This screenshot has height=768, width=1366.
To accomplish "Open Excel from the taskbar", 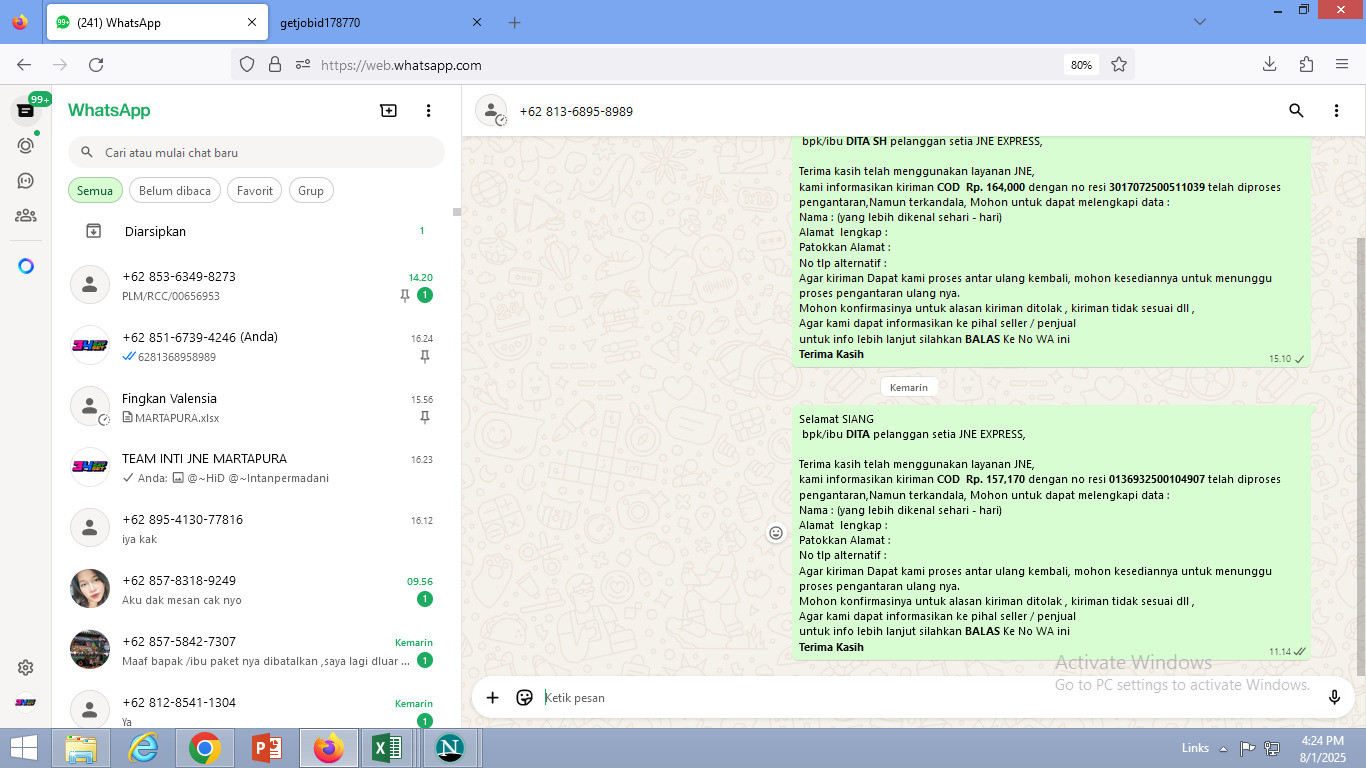I will tap(388, 748).
